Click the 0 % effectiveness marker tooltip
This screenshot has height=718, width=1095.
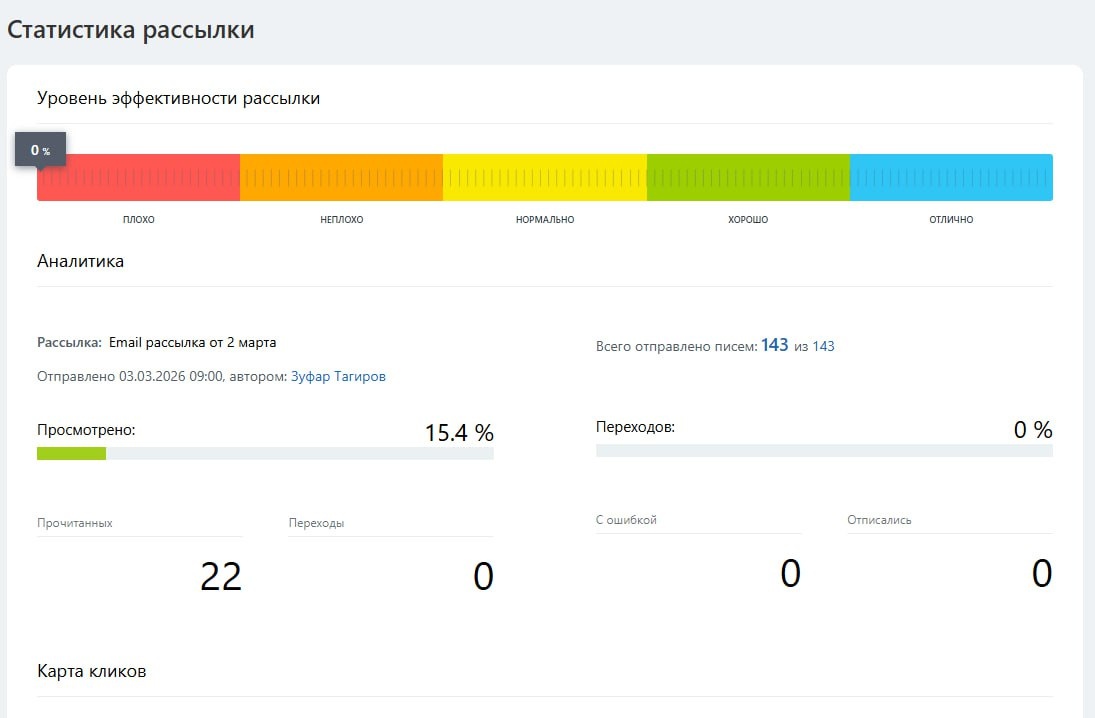pyautogui.click(x=41, y=149)
